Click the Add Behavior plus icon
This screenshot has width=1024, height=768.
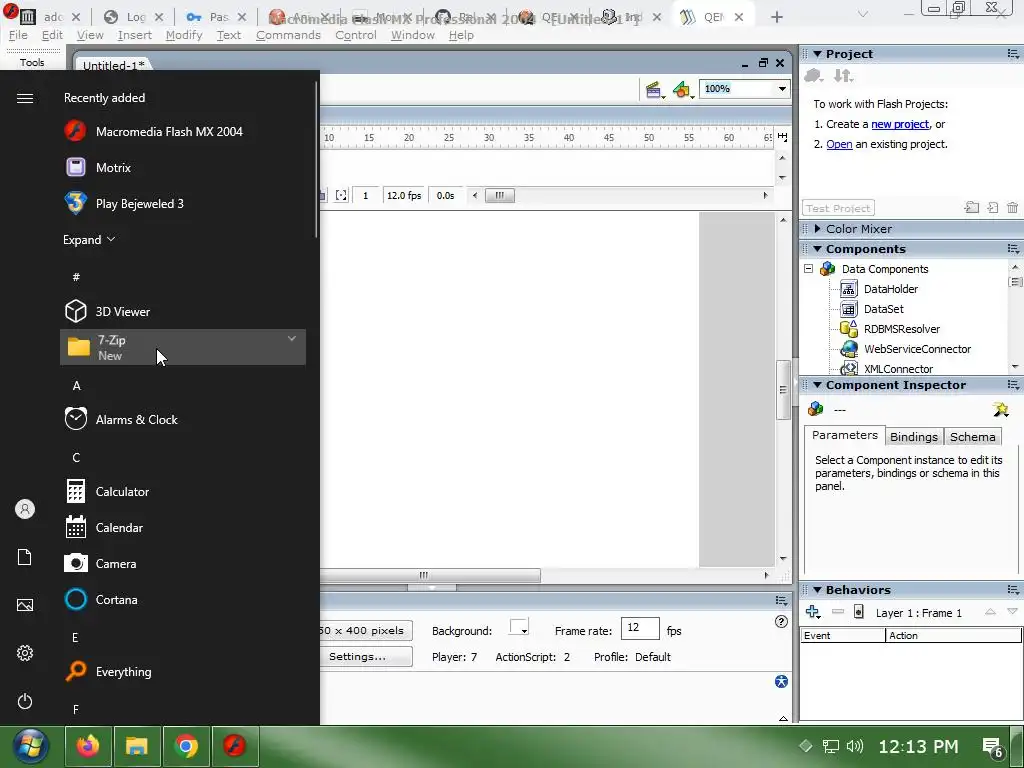812,612
